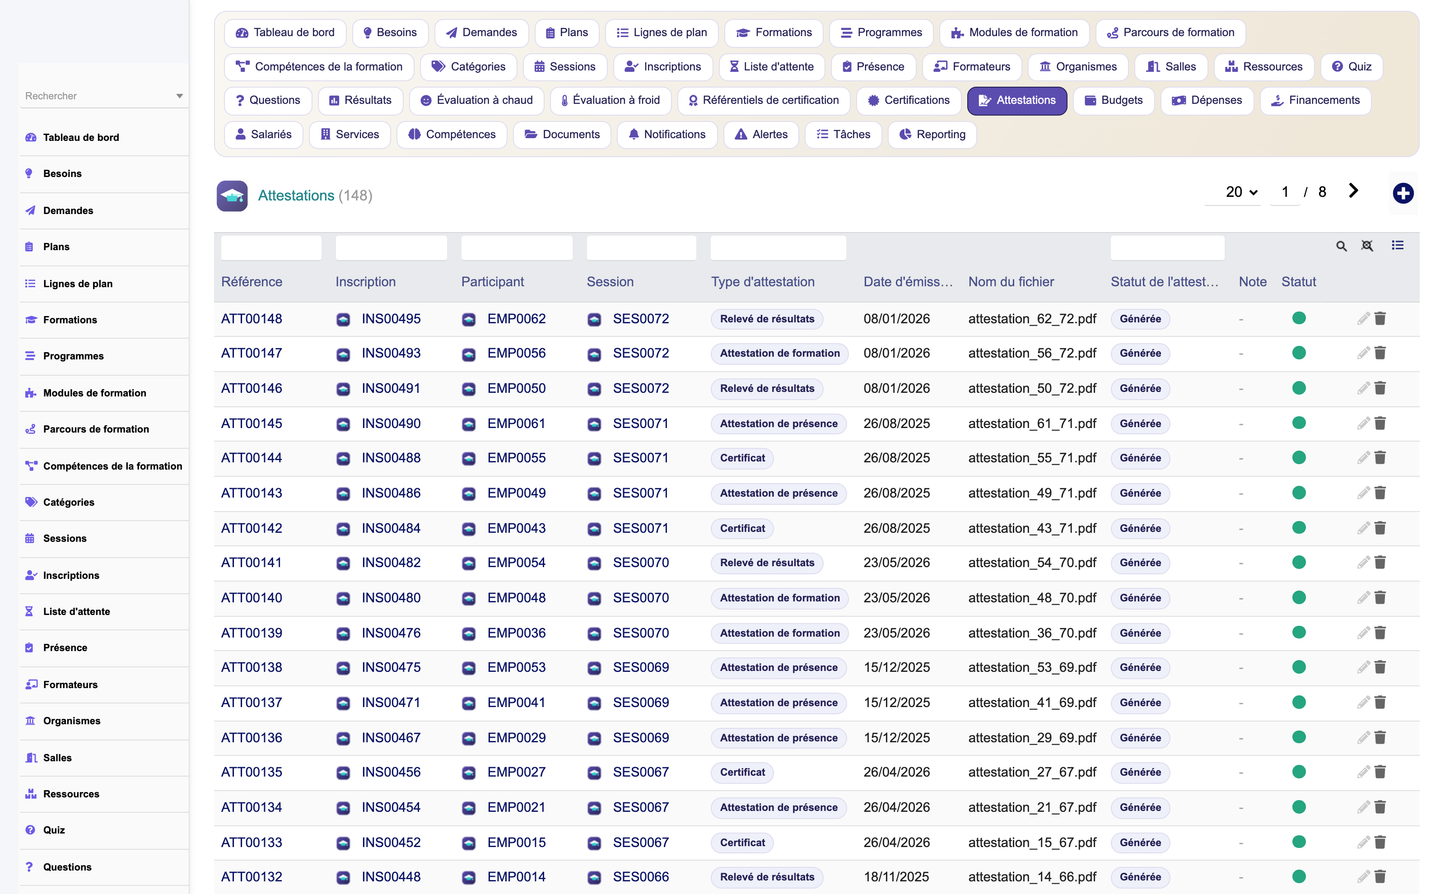Click the Attestations graduation cap module icon

pyautogui.click(x=232, y=195)
